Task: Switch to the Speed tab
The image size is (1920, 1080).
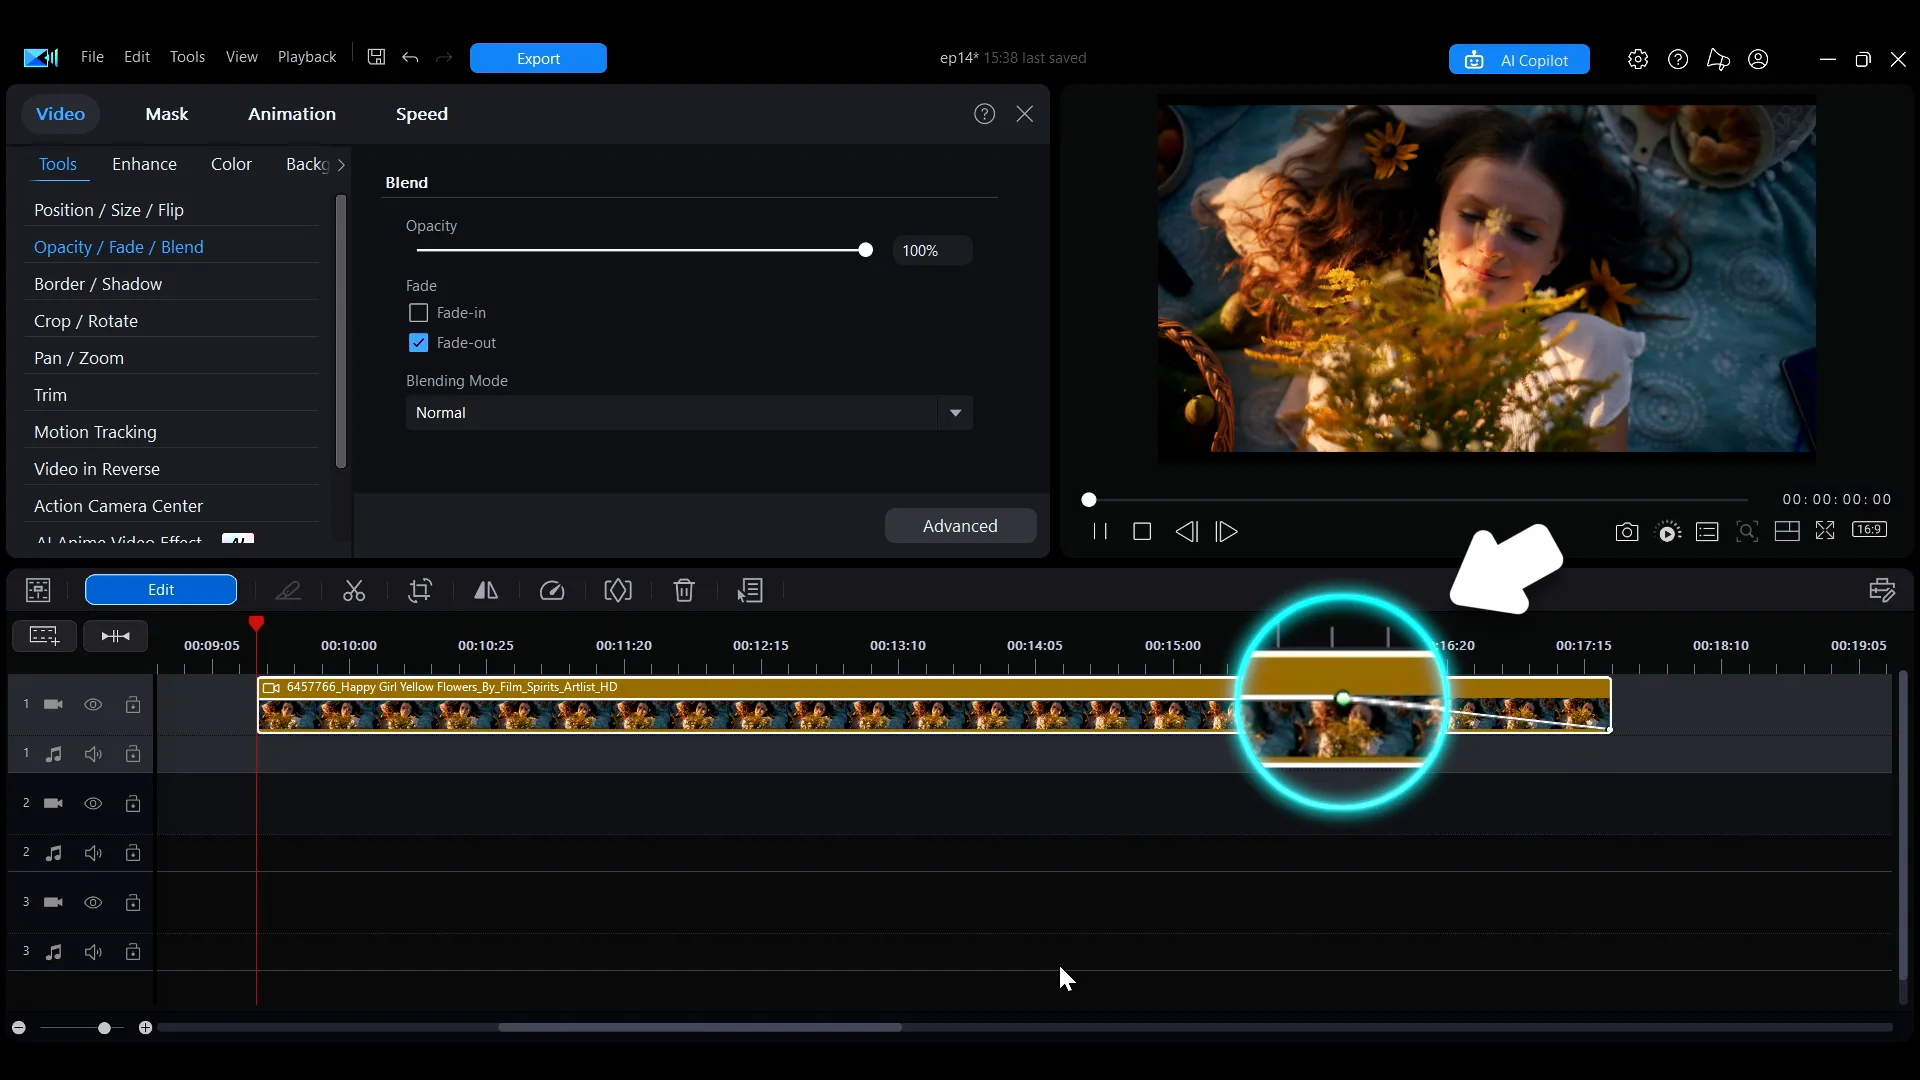Action: click(422, 114)
